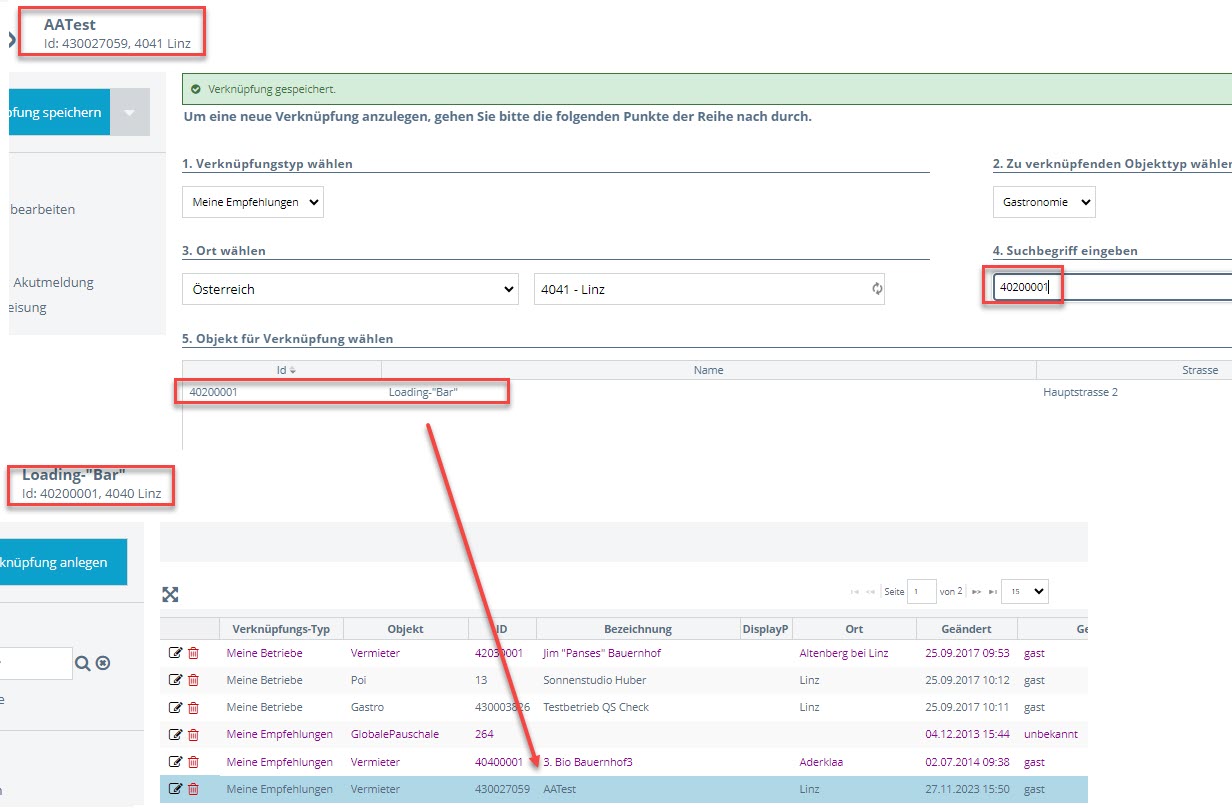Viewport: 1232px width, 808px height.
Task: Edit the Jim "Panses" Bauernhof link row
Action: pos(176,653)
